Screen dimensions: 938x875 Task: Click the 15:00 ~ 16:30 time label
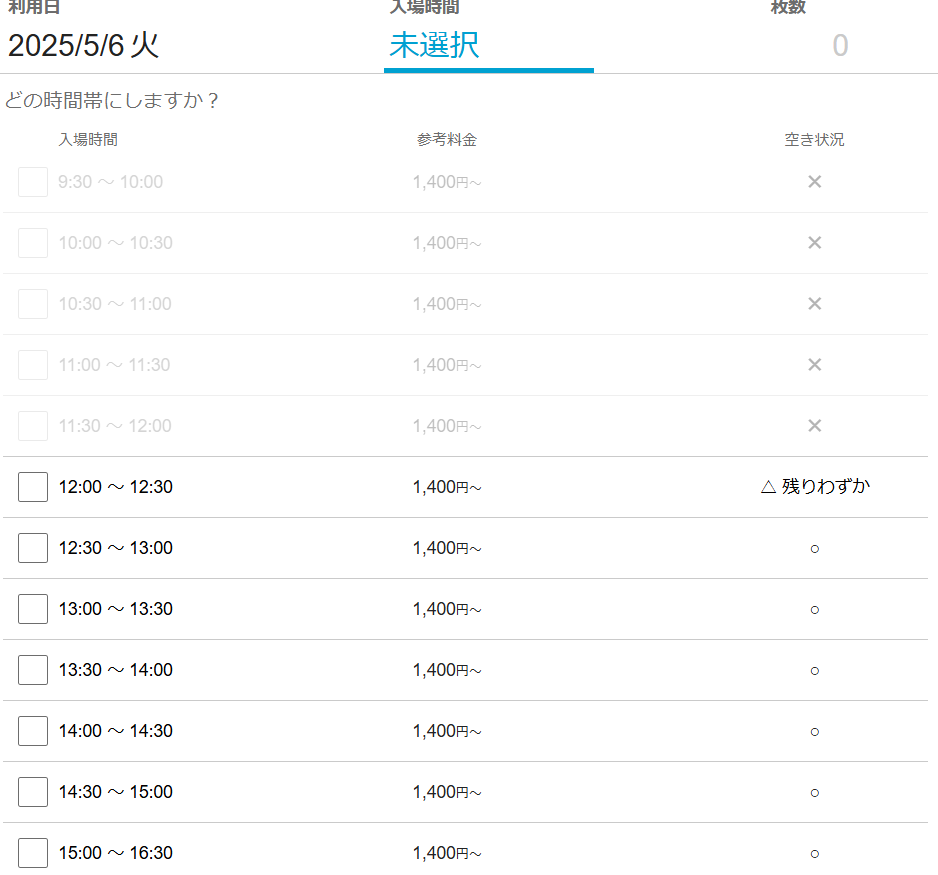point(115,853)
